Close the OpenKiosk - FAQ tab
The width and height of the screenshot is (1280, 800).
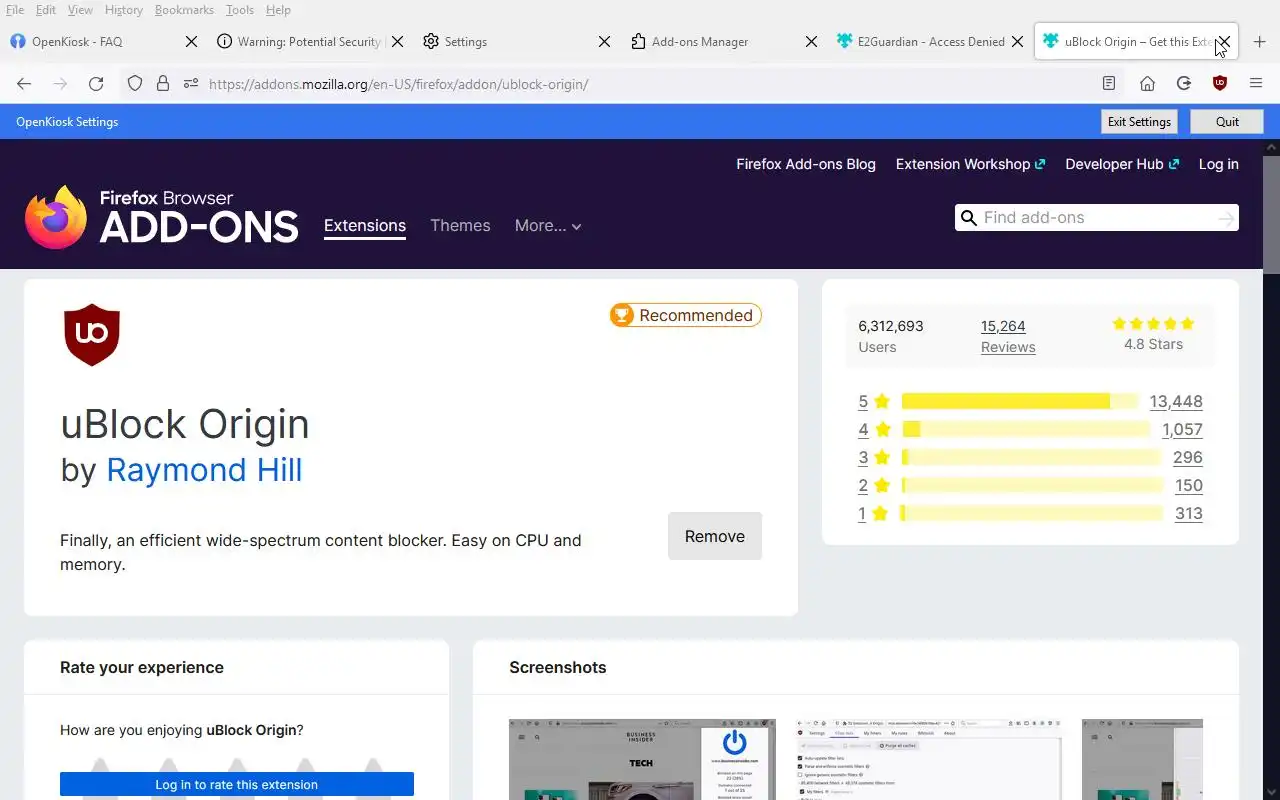tap(192, 42)
